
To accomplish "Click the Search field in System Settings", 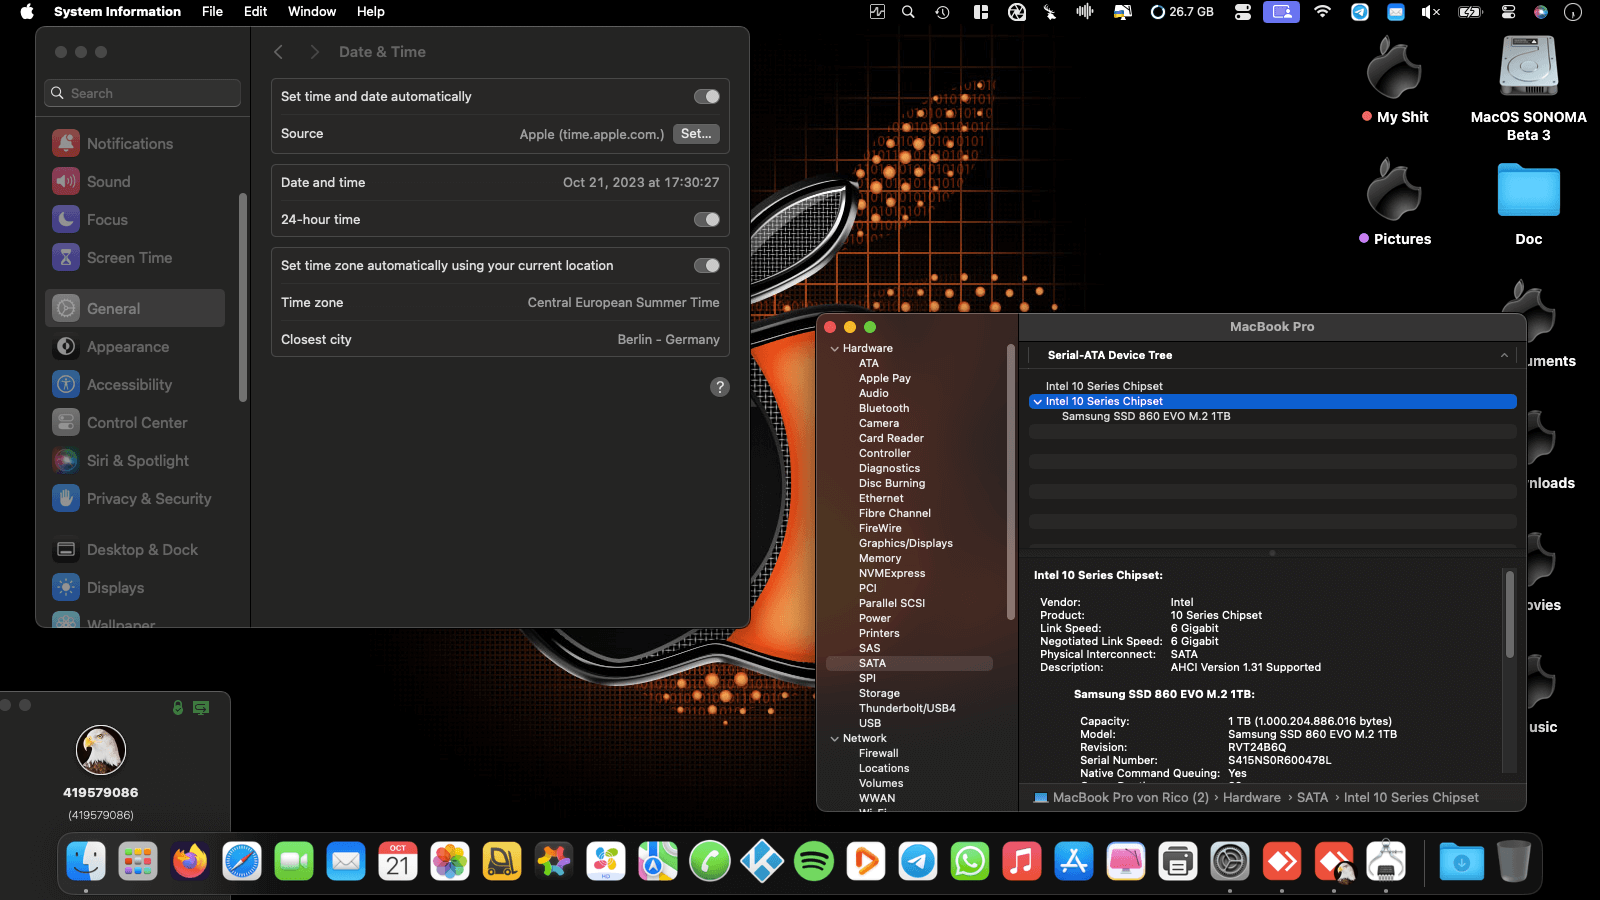I will [143, 93].
